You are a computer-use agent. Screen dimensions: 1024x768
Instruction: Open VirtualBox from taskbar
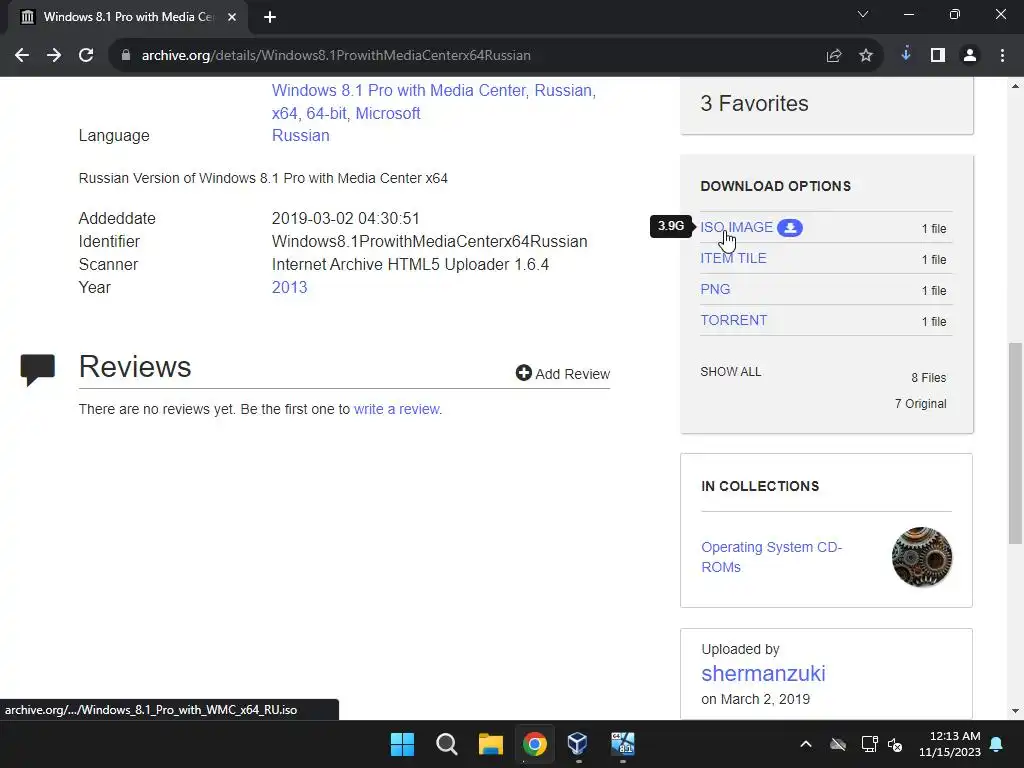click(578, 744)
